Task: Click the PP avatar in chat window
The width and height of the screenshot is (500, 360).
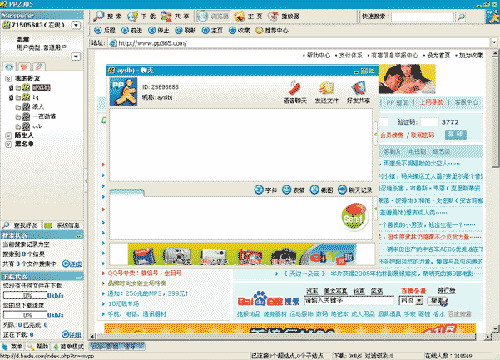Action: point(123,92)
